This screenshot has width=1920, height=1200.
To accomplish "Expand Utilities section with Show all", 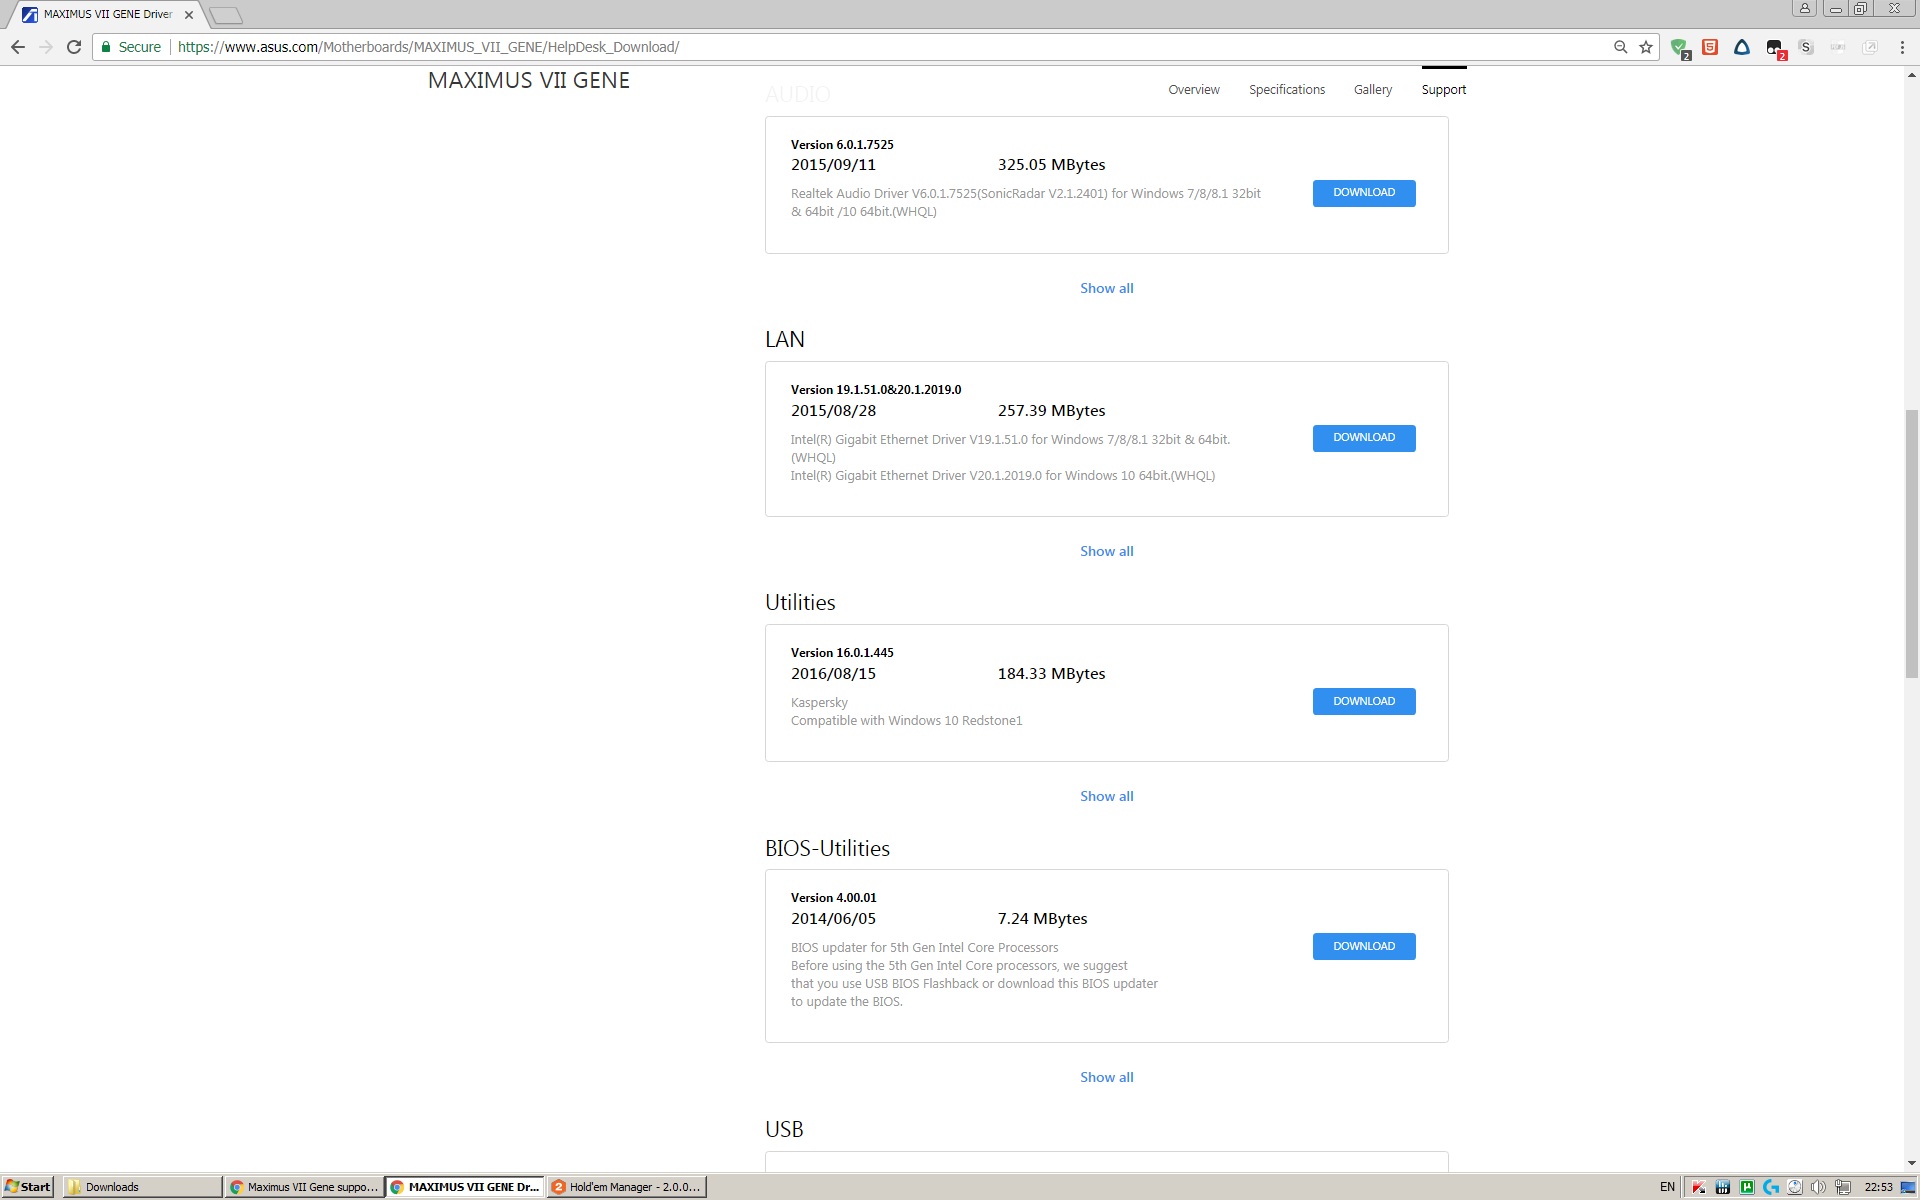I will (x=1106, y=796).
